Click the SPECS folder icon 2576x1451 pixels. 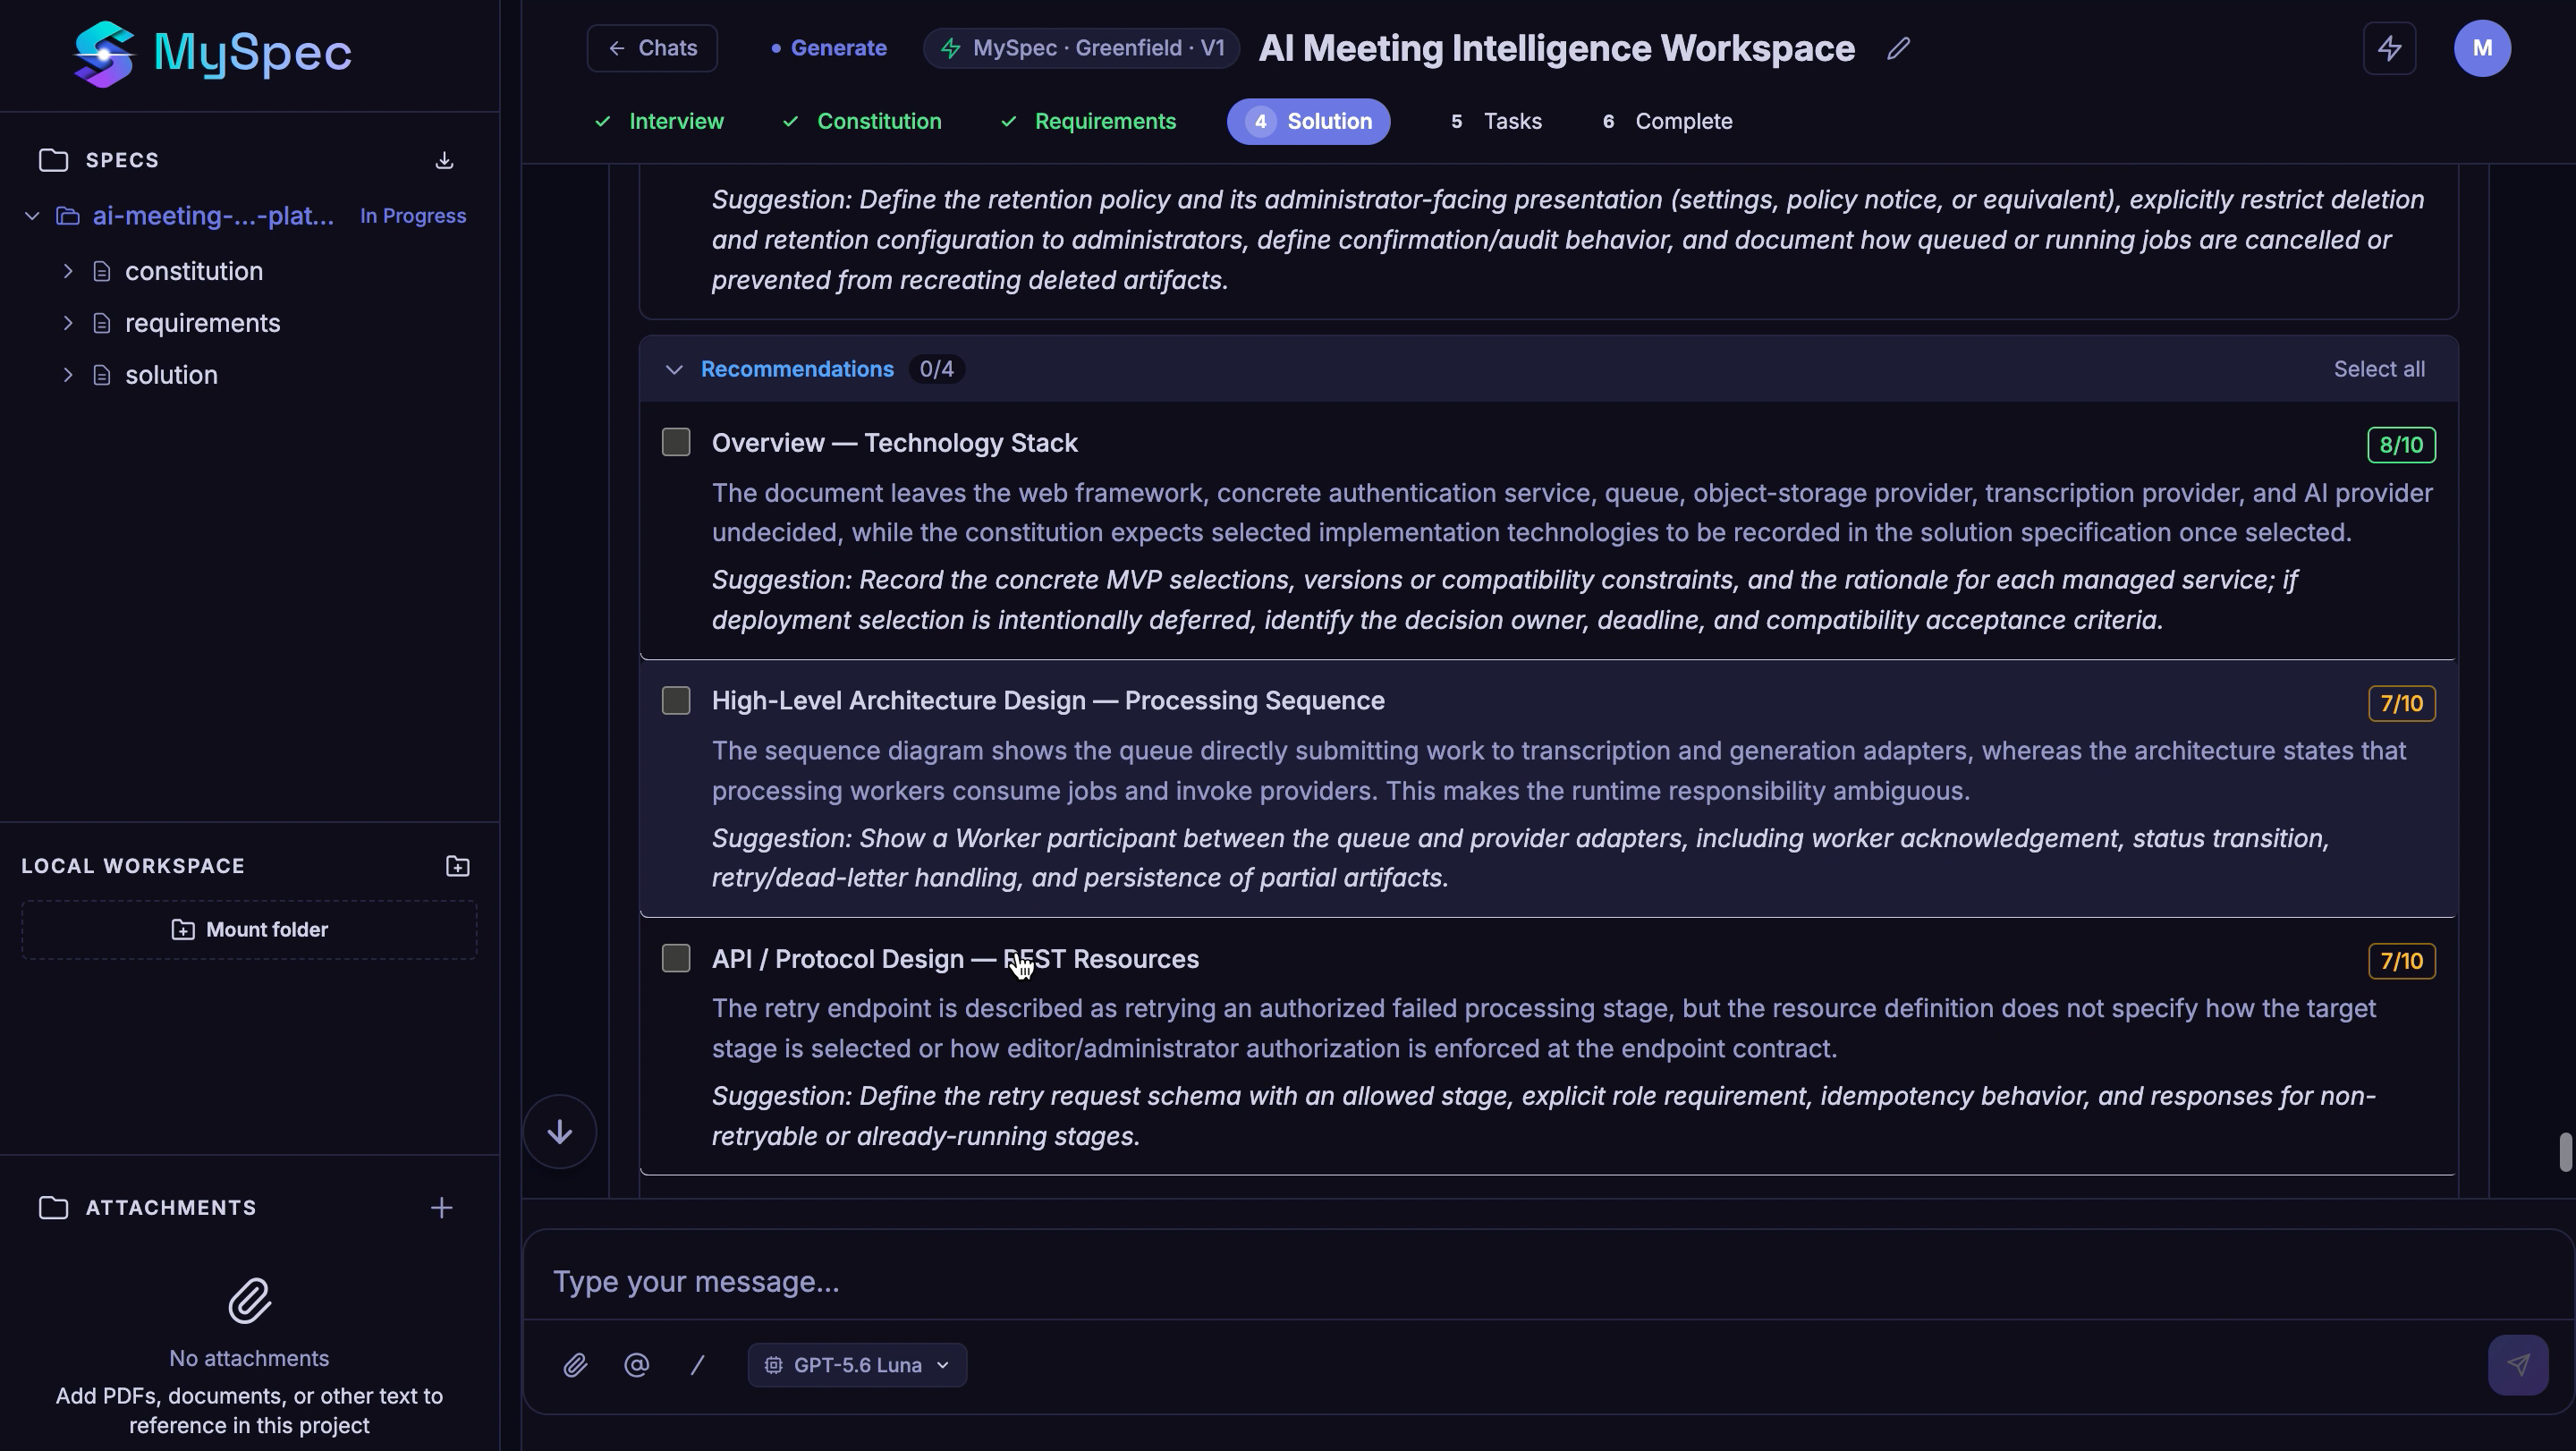tap(53, 160)
